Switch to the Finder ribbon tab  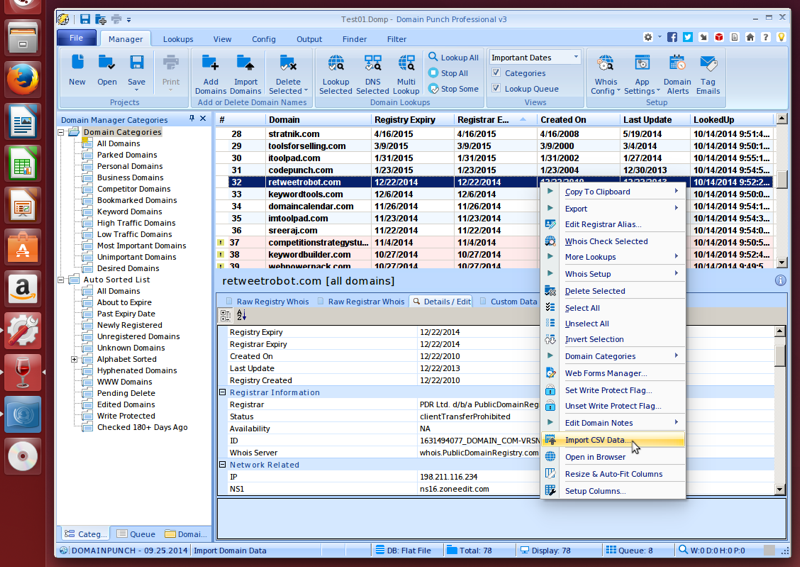coord(354,39)
